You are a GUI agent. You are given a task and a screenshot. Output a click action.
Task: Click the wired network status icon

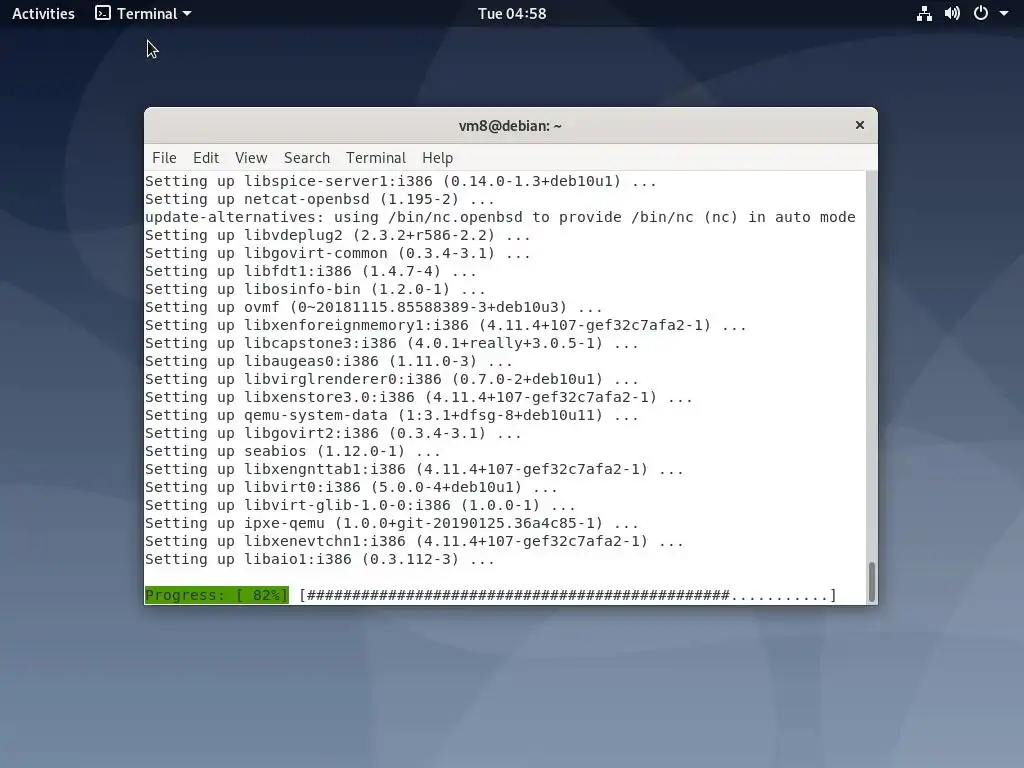coord(924,13)
